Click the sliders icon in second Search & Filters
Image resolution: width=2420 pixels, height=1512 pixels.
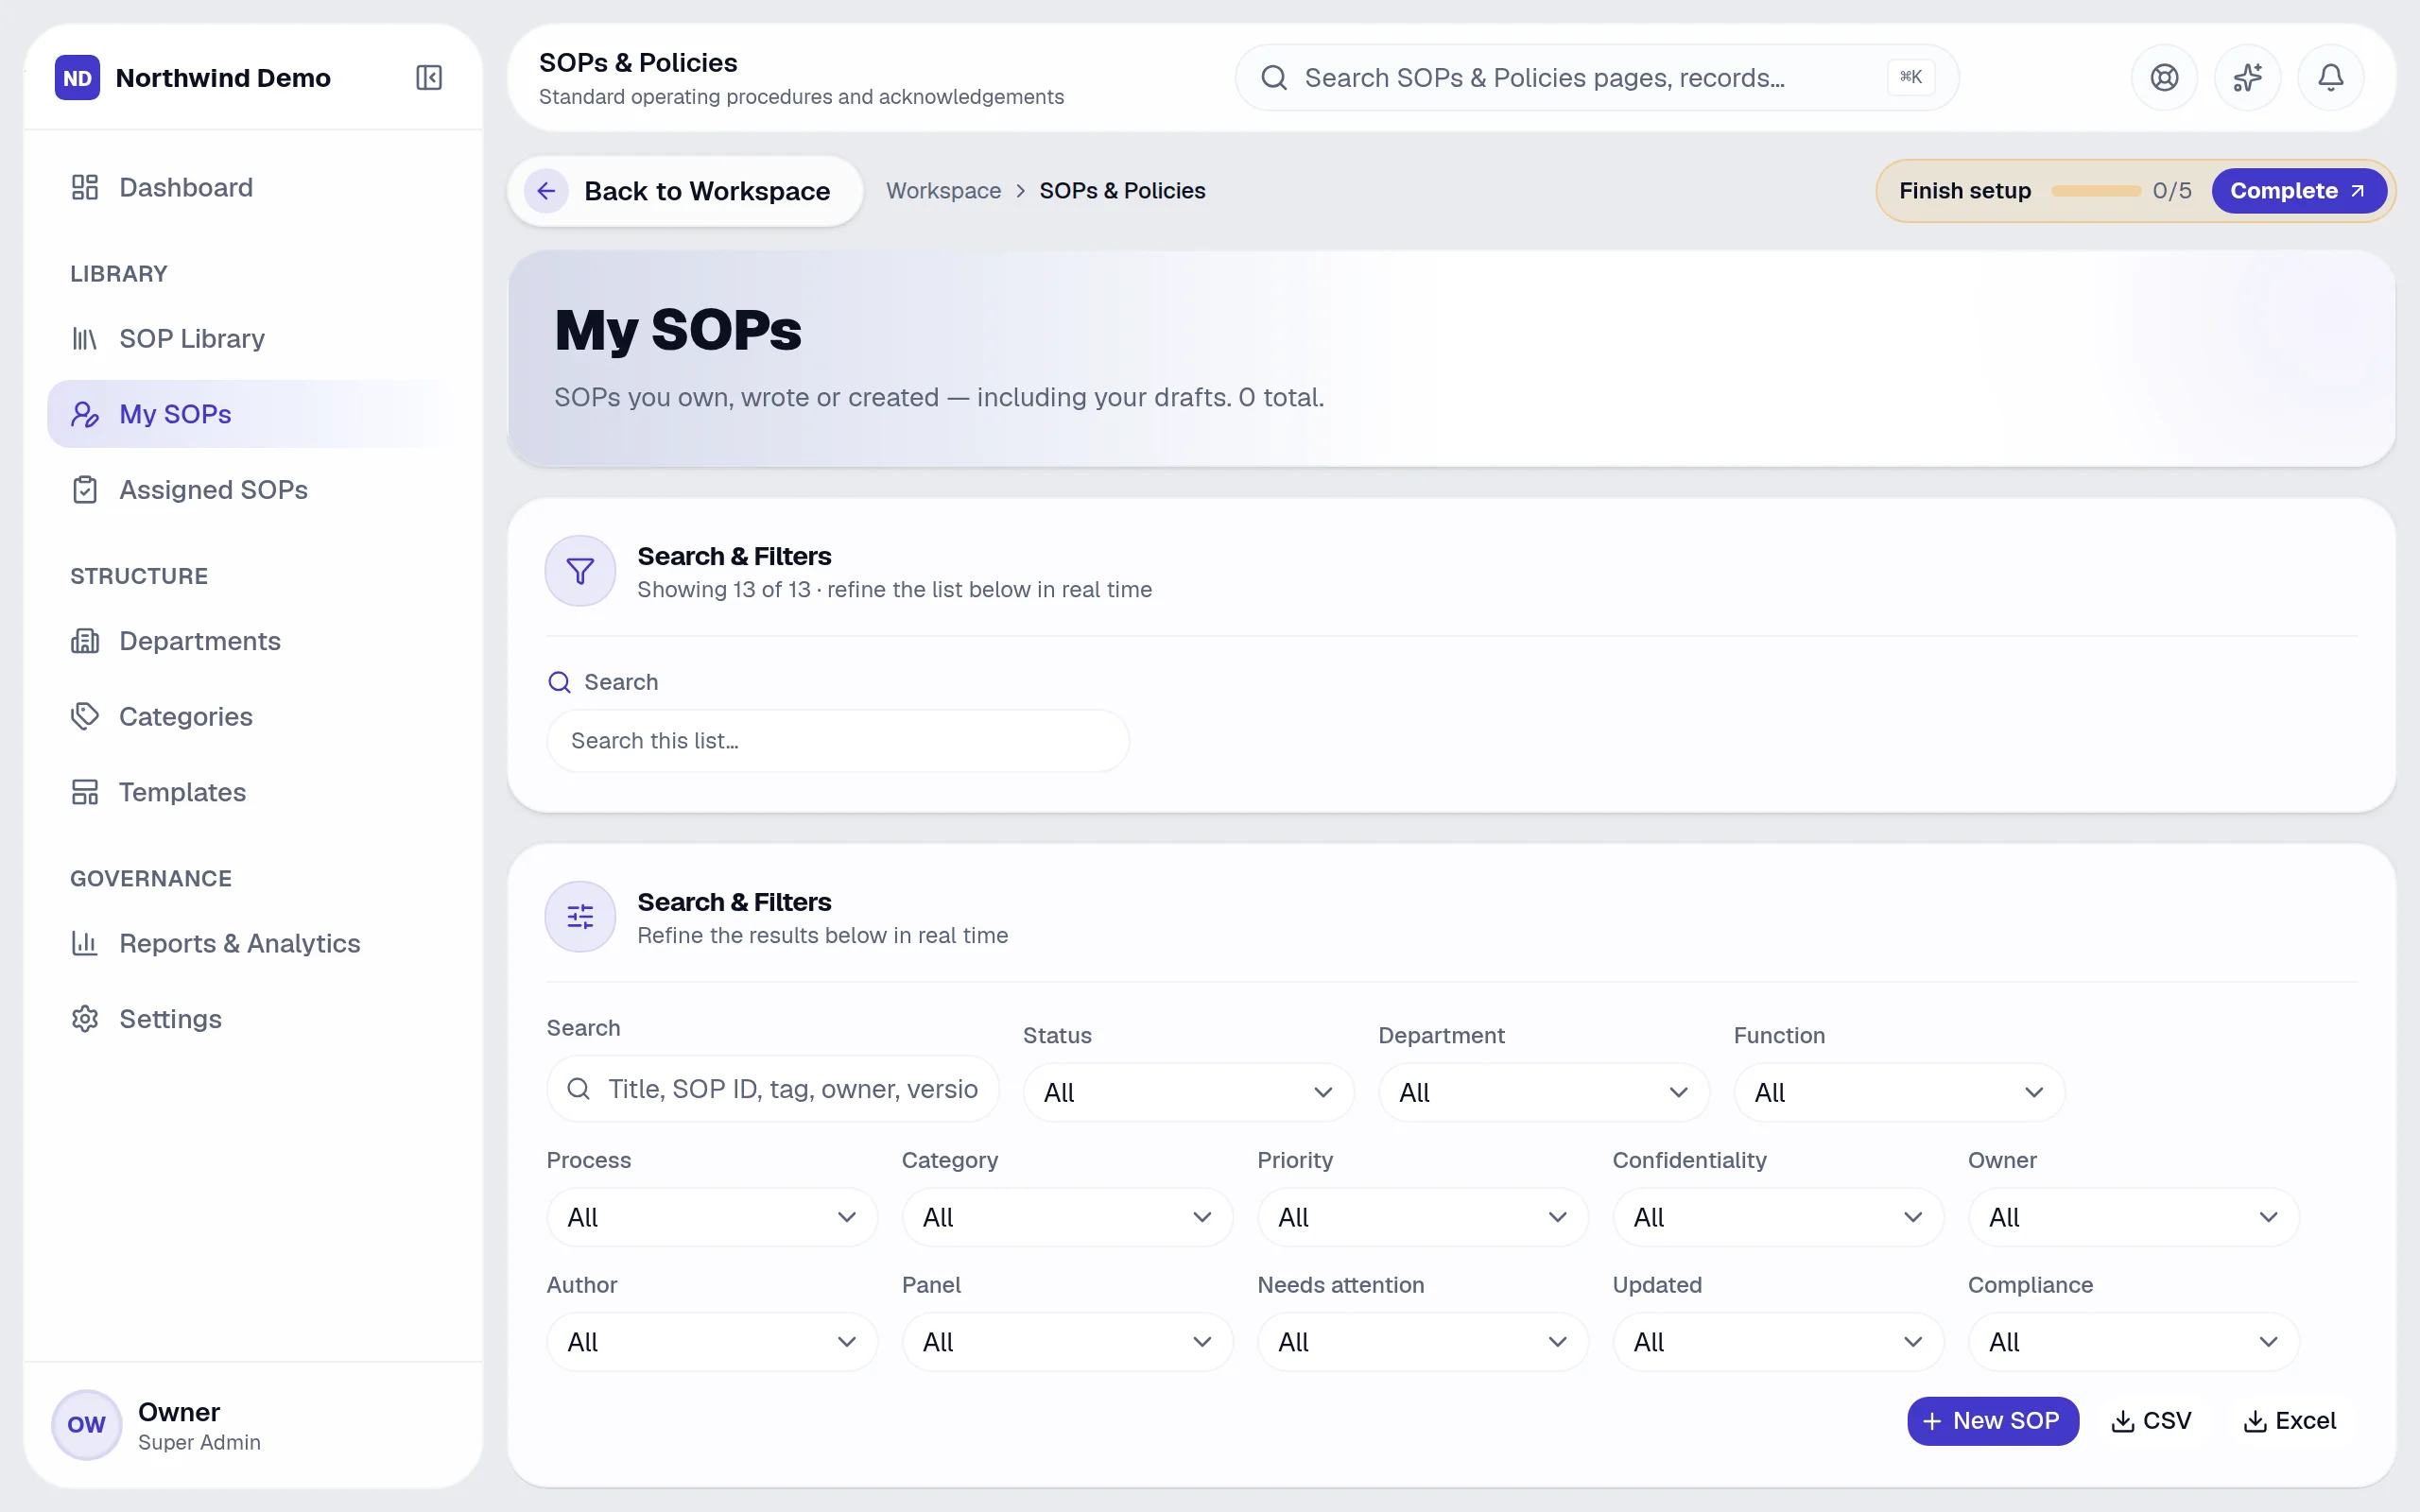[580, 916]
